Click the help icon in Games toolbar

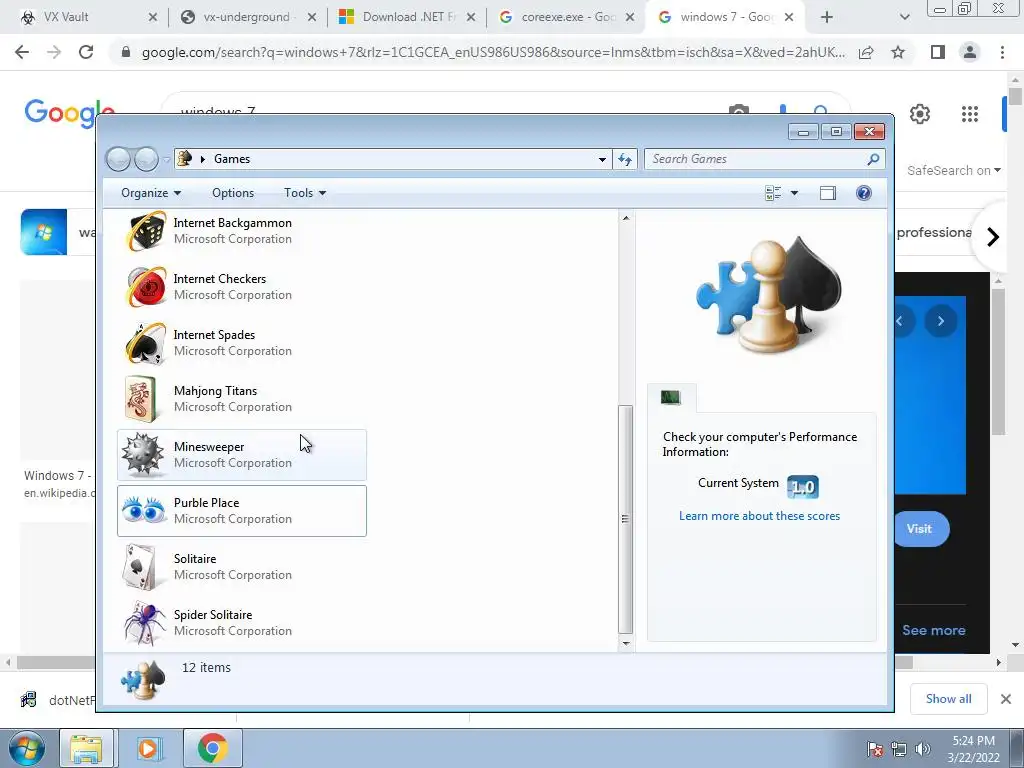(863, 193)
